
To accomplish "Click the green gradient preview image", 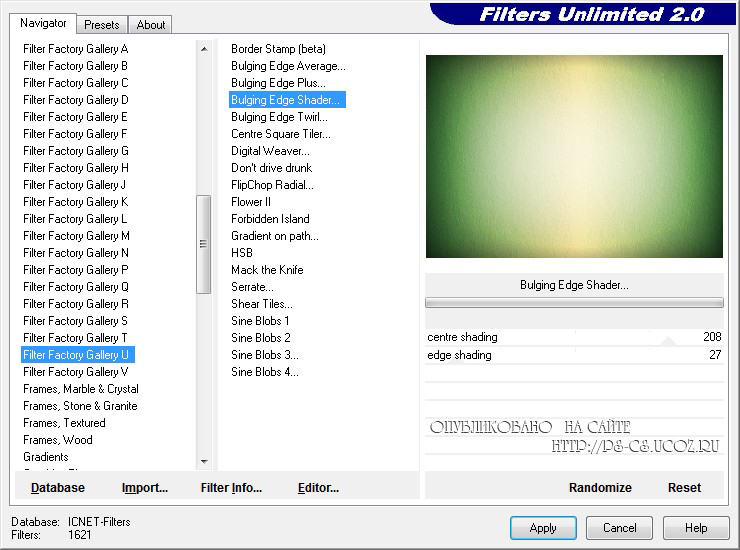I will click(x=574, y=156).
